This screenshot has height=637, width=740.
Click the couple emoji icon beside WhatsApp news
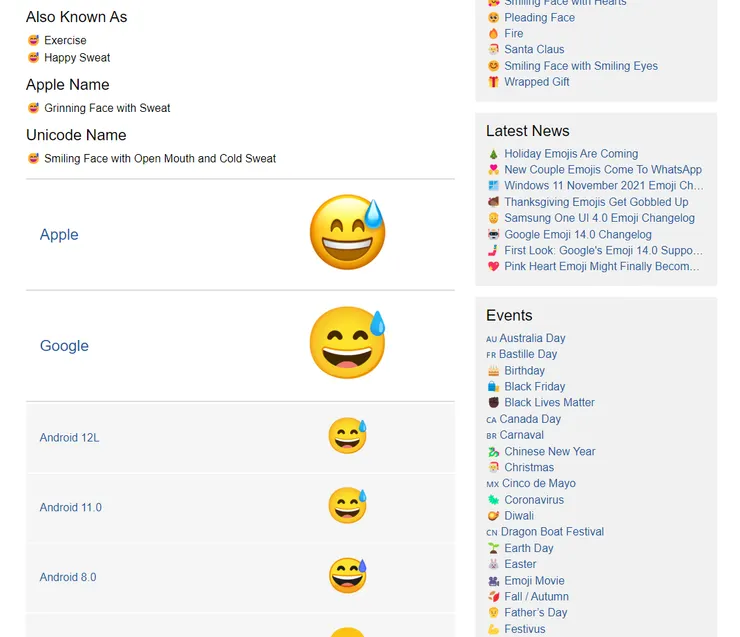click(x=493, y=170)
